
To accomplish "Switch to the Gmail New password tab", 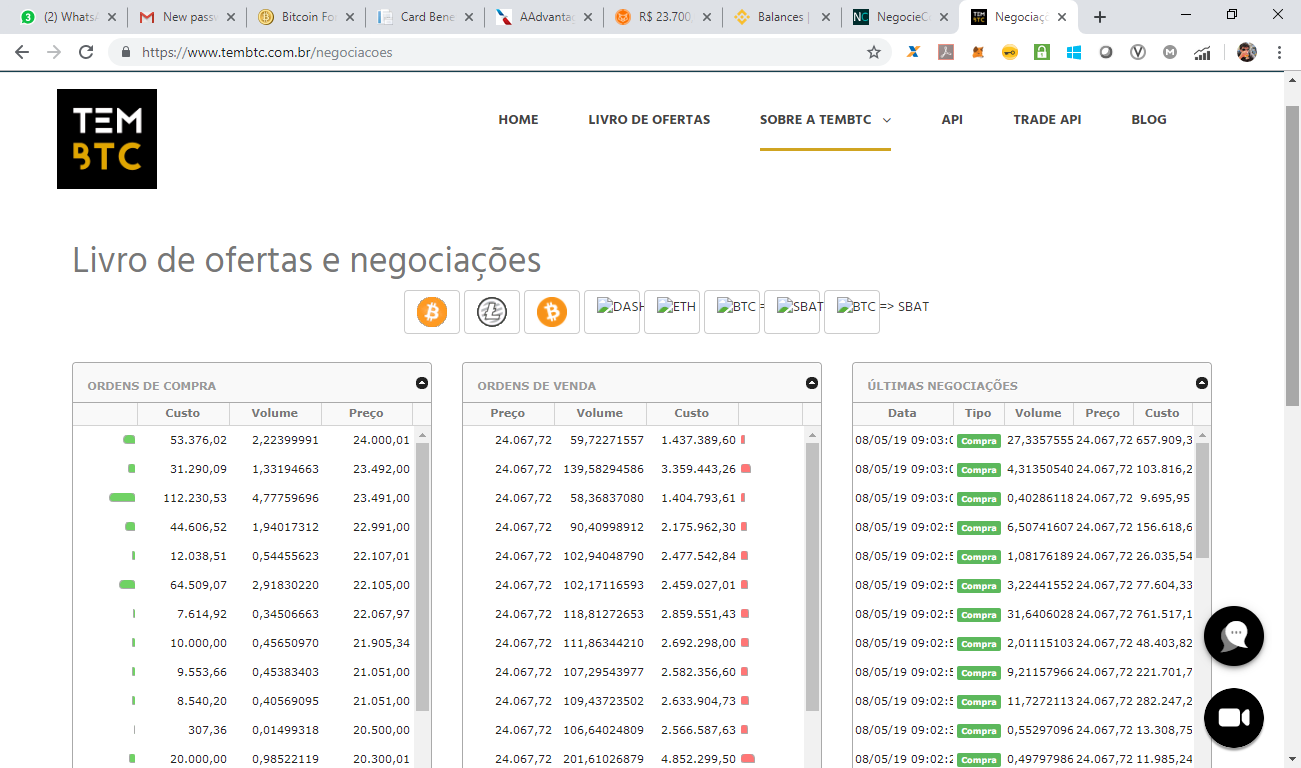I will (x=187, y=17).
